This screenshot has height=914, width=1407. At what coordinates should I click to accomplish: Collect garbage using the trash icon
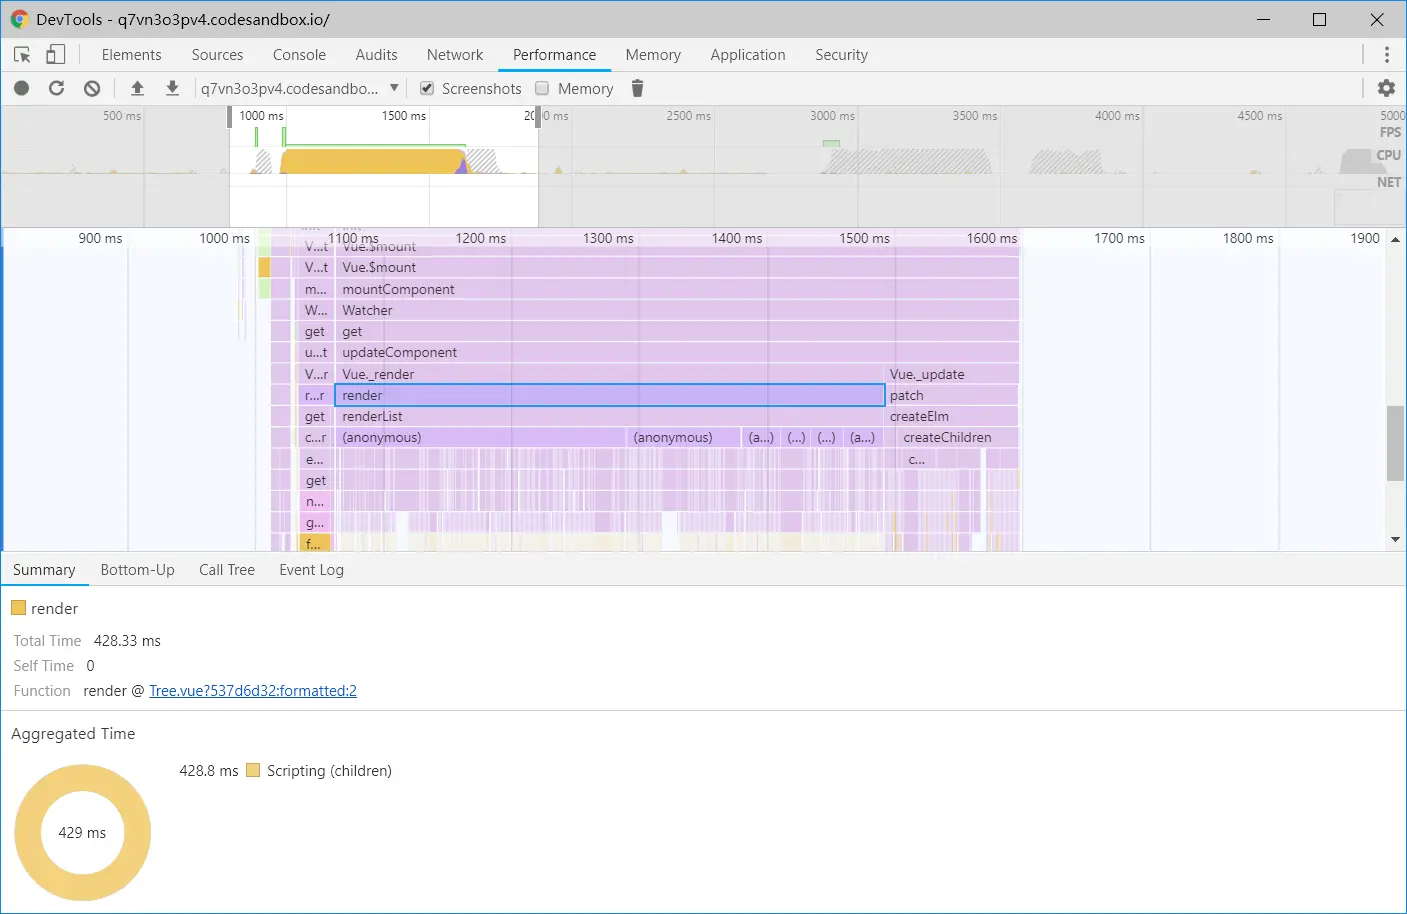point(637,88)
